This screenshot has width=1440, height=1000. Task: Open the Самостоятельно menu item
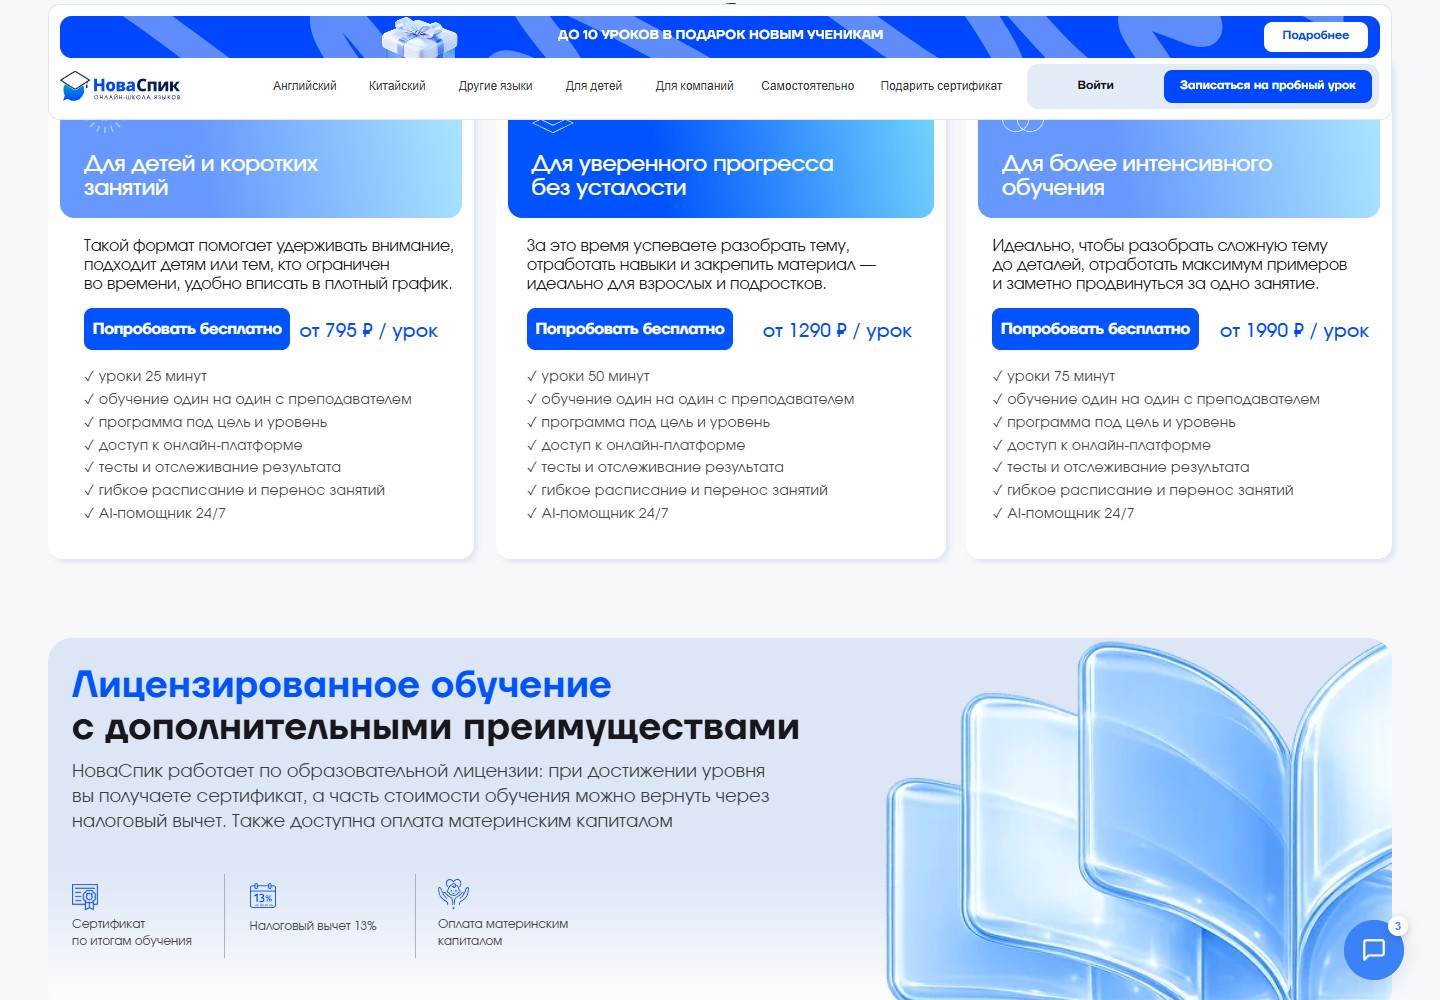pyautogui.click(x=807, y=86)
